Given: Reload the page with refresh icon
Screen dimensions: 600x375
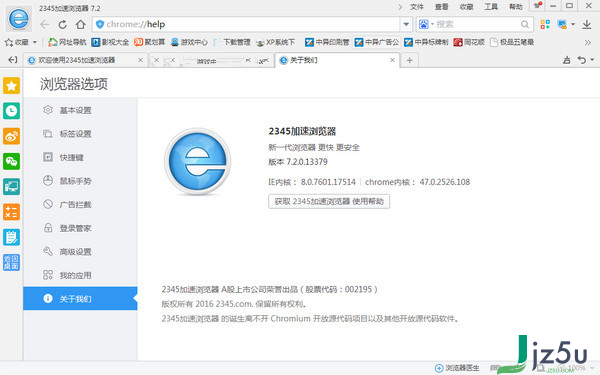Looking at the screenshot, I should point(63,24).
